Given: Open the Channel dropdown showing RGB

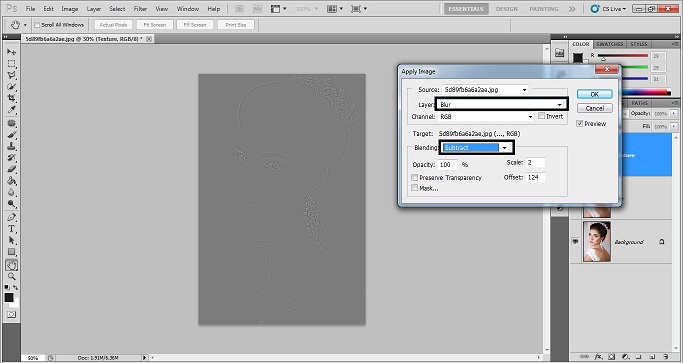Looking at the screenshot, I should tap(486, 117).
